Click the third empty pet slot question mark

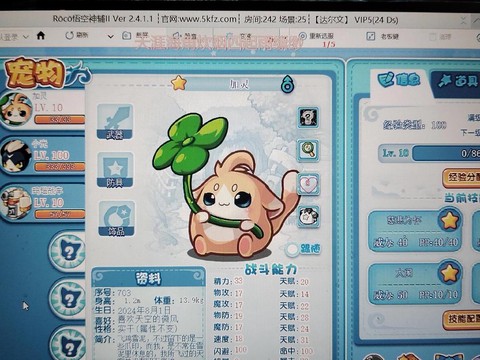click(68, 345)
